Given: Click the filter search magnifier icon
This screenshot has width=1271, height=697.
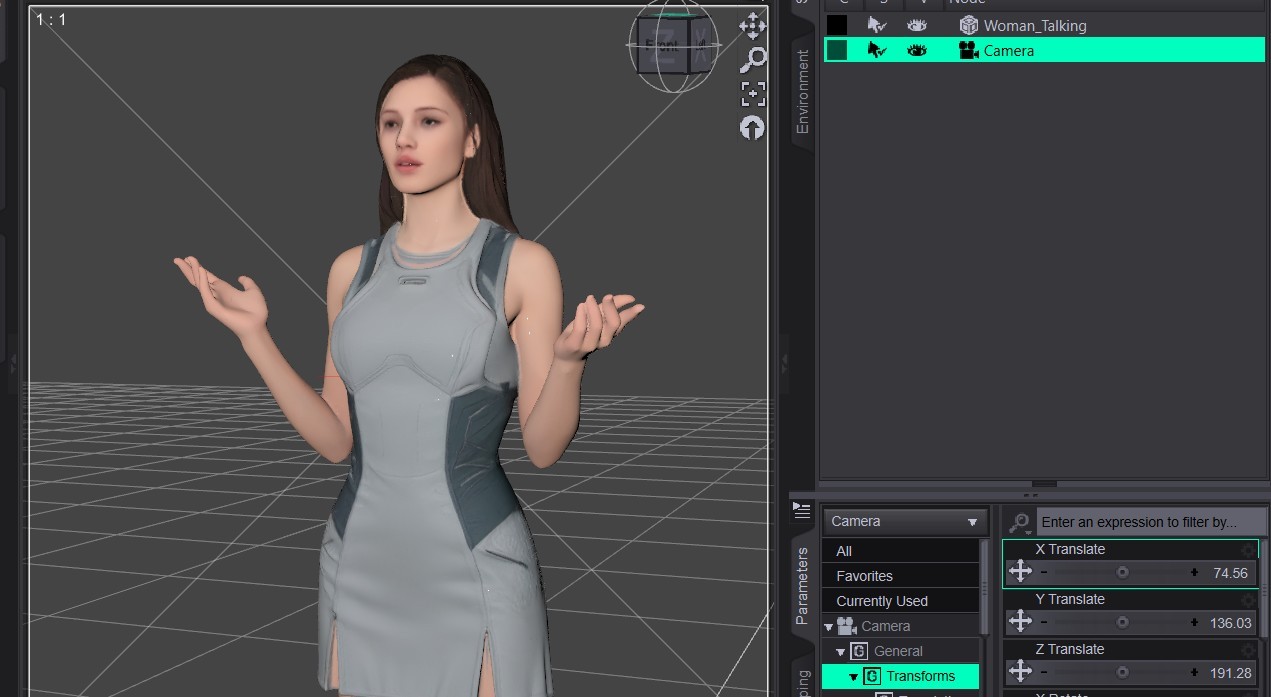Looking at the screenshot, I should (x=1019, y=522).
